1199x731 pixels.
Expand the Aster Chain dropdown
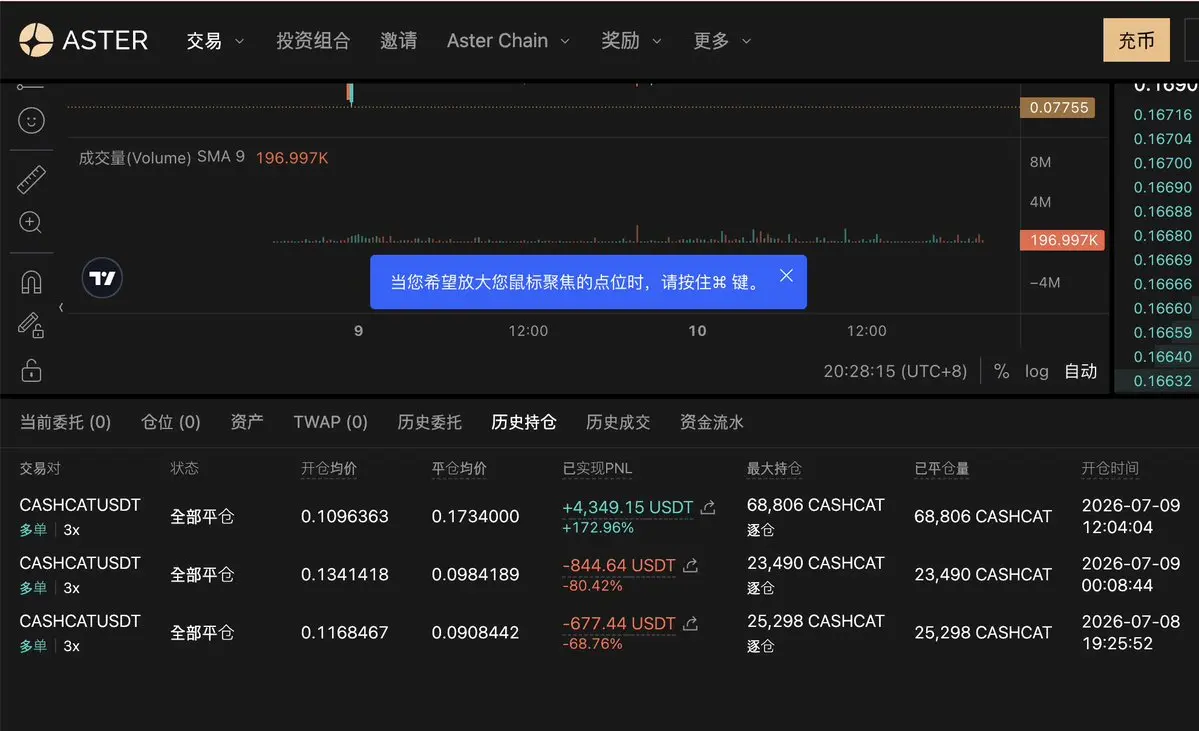point(508,41)
